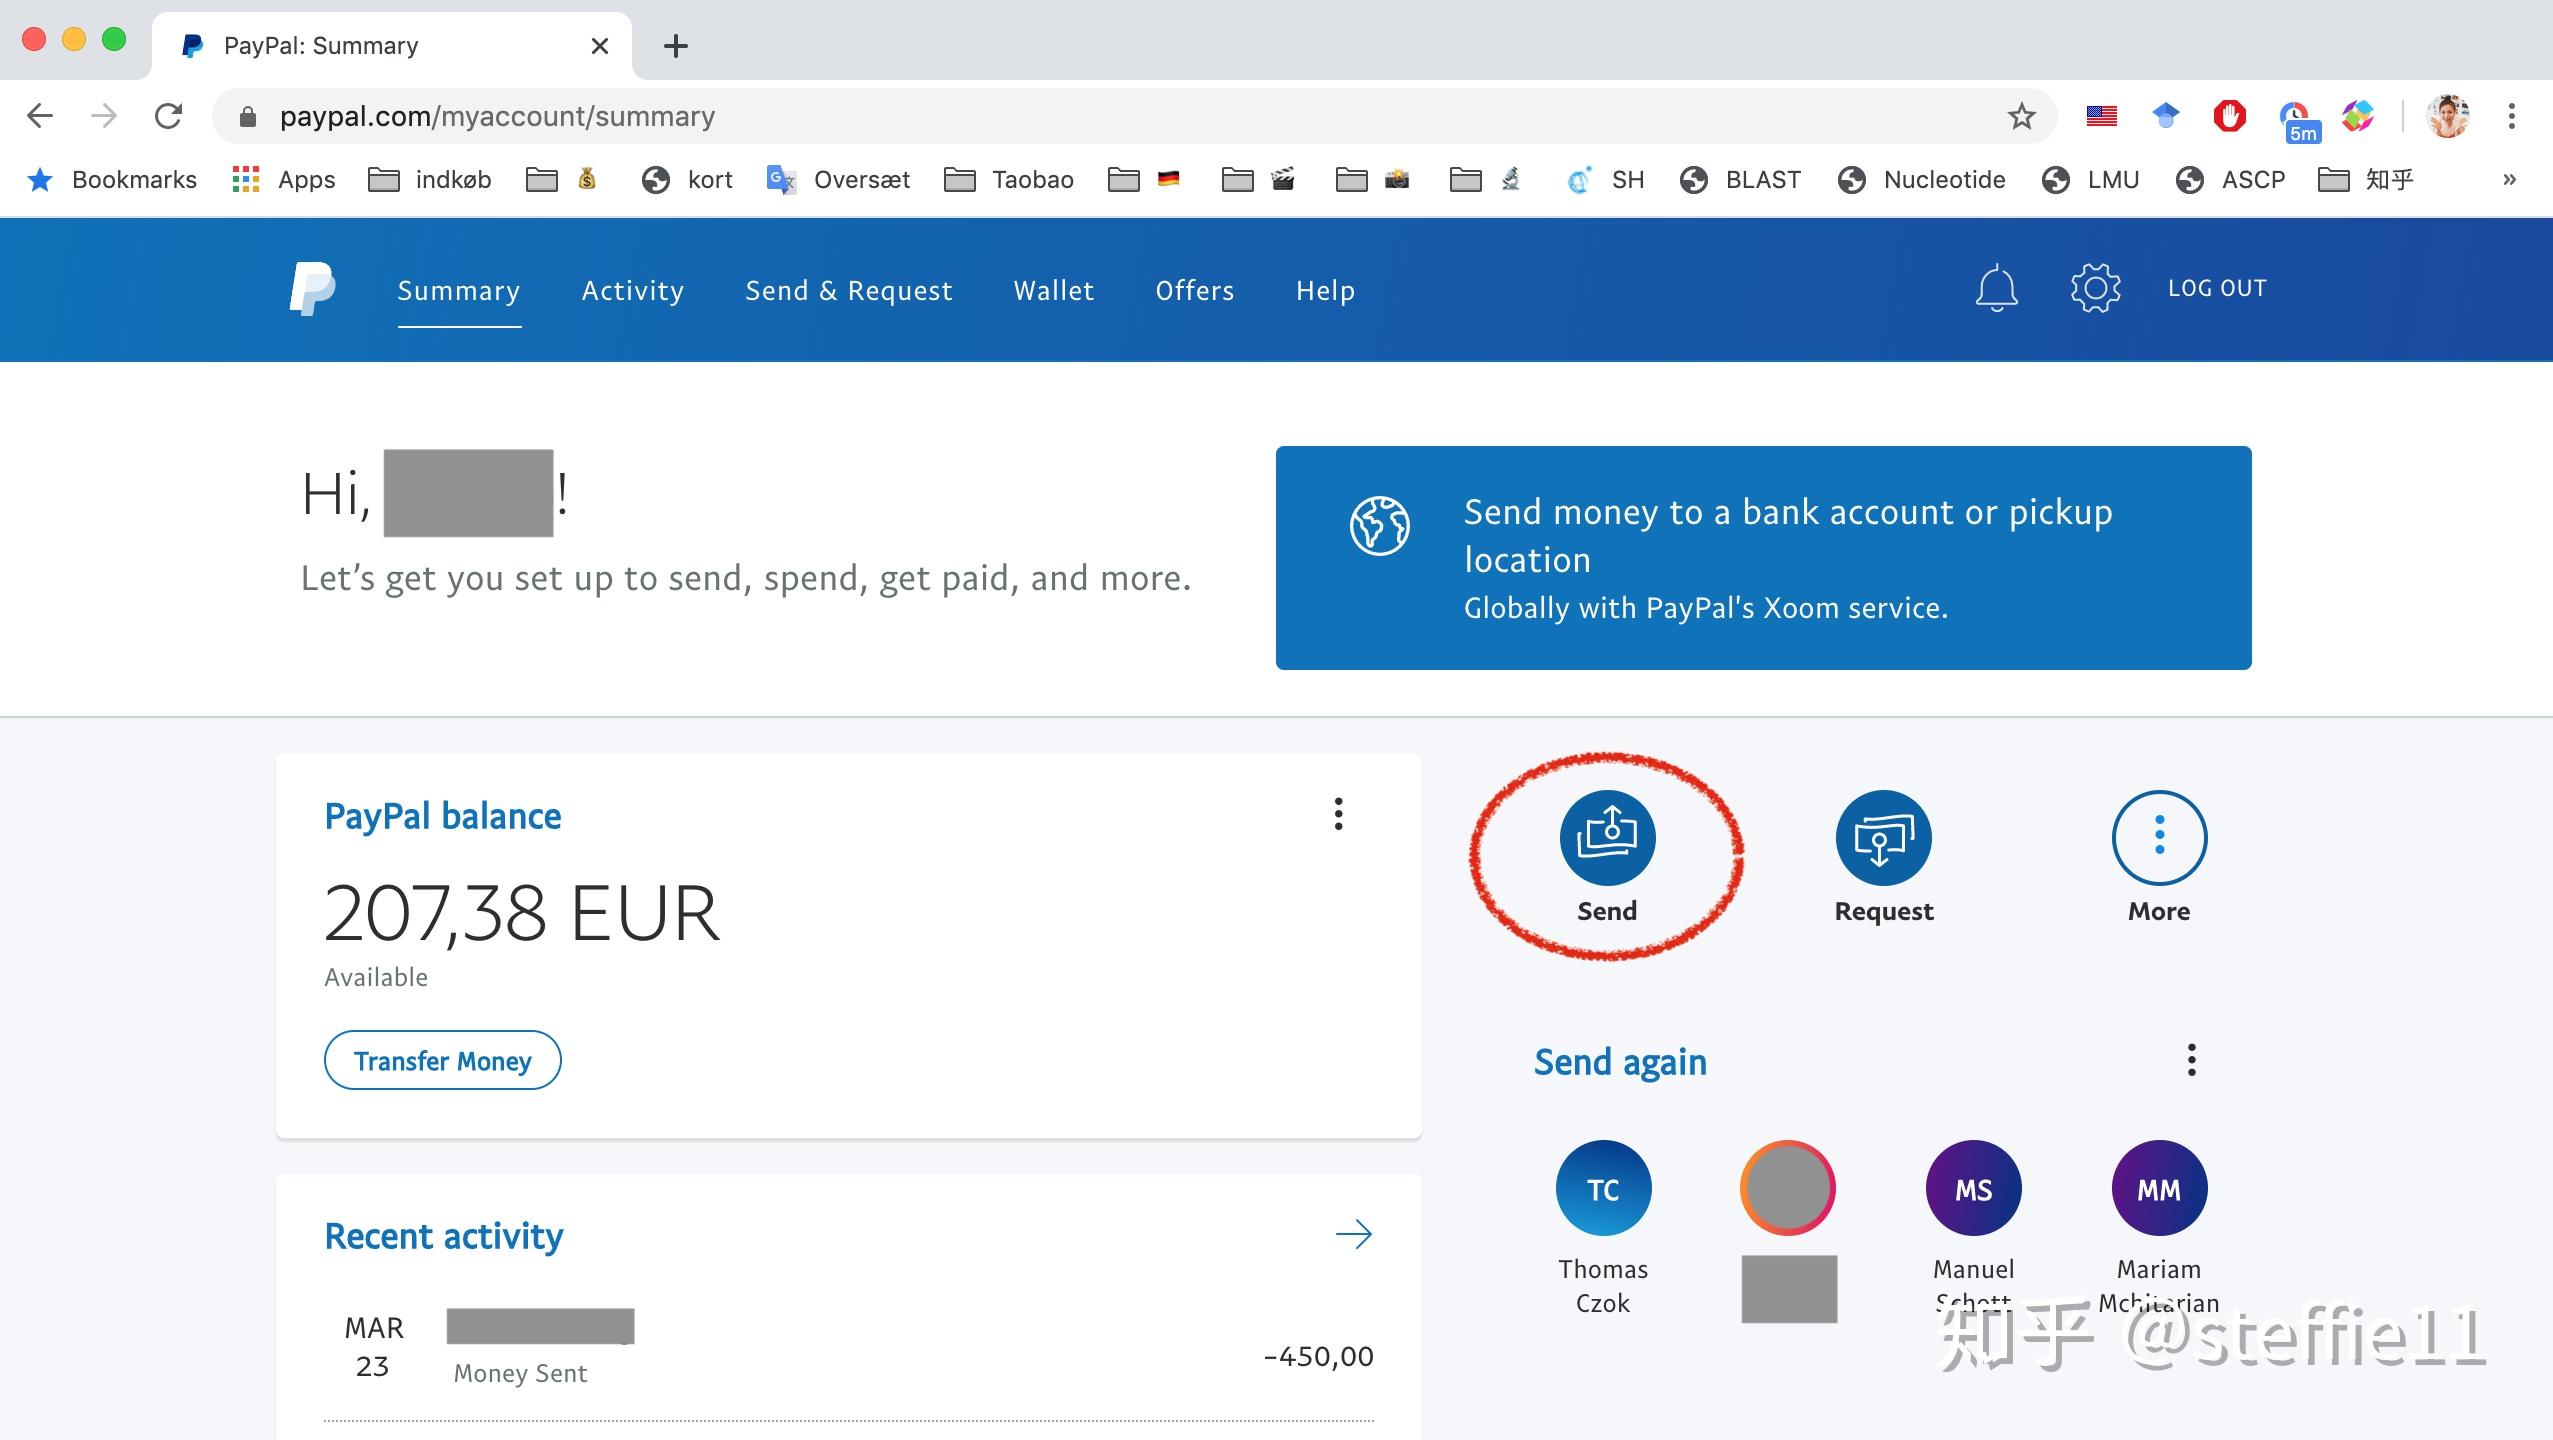The height and width of the screenshot is (1440, 2553).
Task: Open the More actions circle icon
Action: [x=2159, y=838]
